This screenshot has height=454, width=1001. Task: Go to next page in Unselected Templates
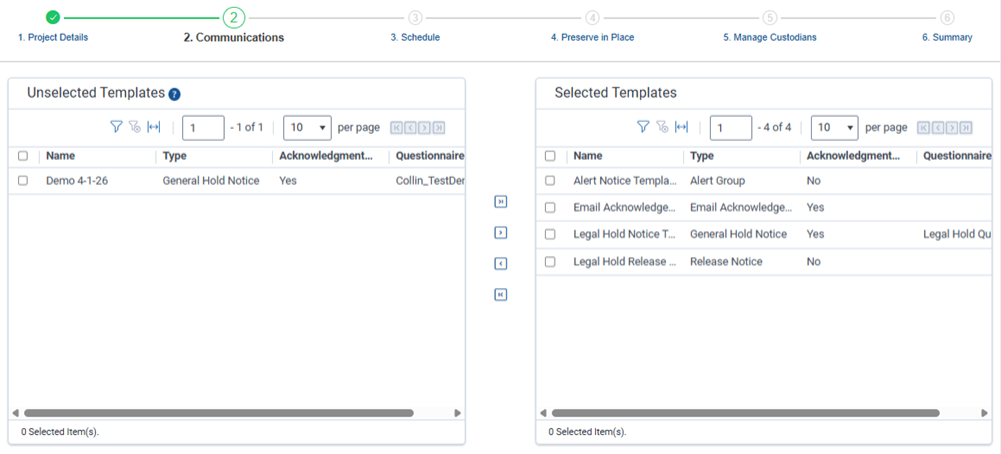click(424, 128)
